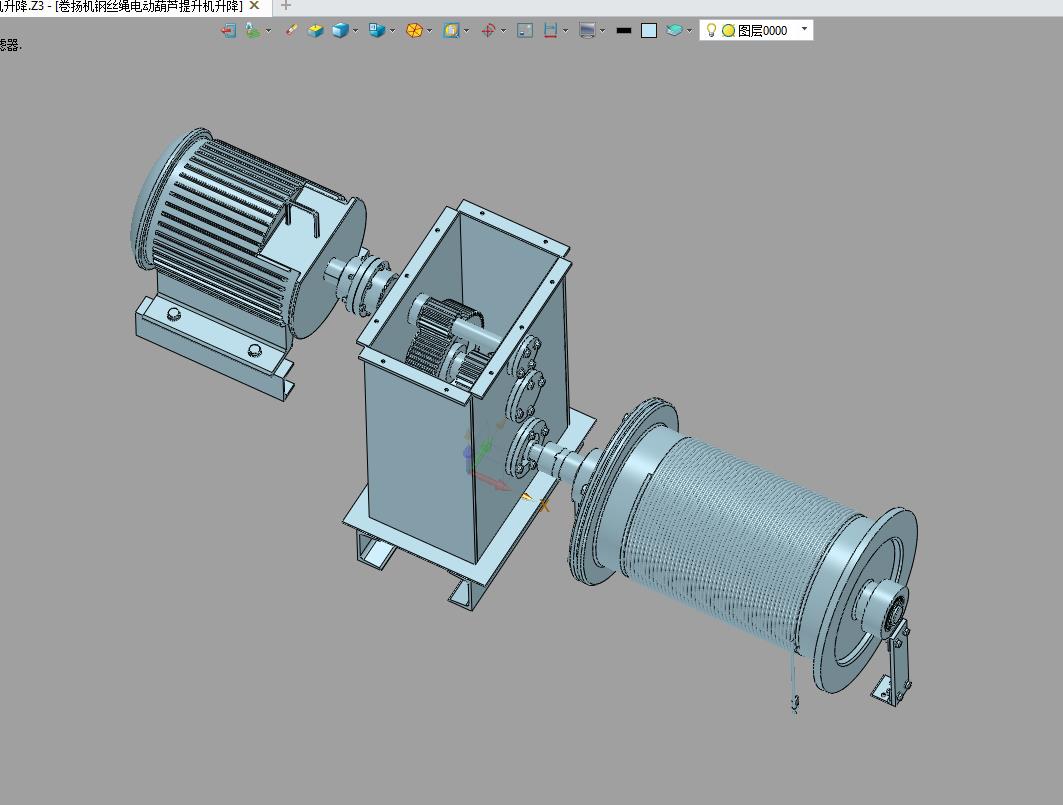Close the 卷扬机钢丝绳电动葫芦提升机升降 tab
The height and width of the screenshot is (805, 1063).
(255, 5)
